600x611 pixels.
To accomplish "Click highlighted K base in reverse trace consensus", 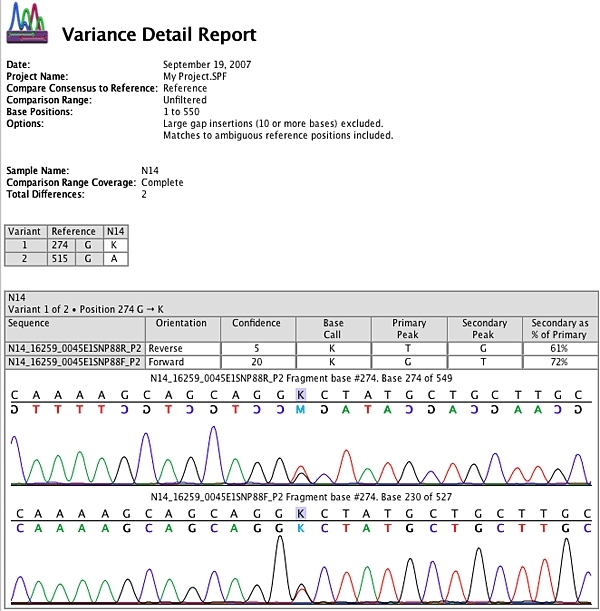I will tap(300, 395).
